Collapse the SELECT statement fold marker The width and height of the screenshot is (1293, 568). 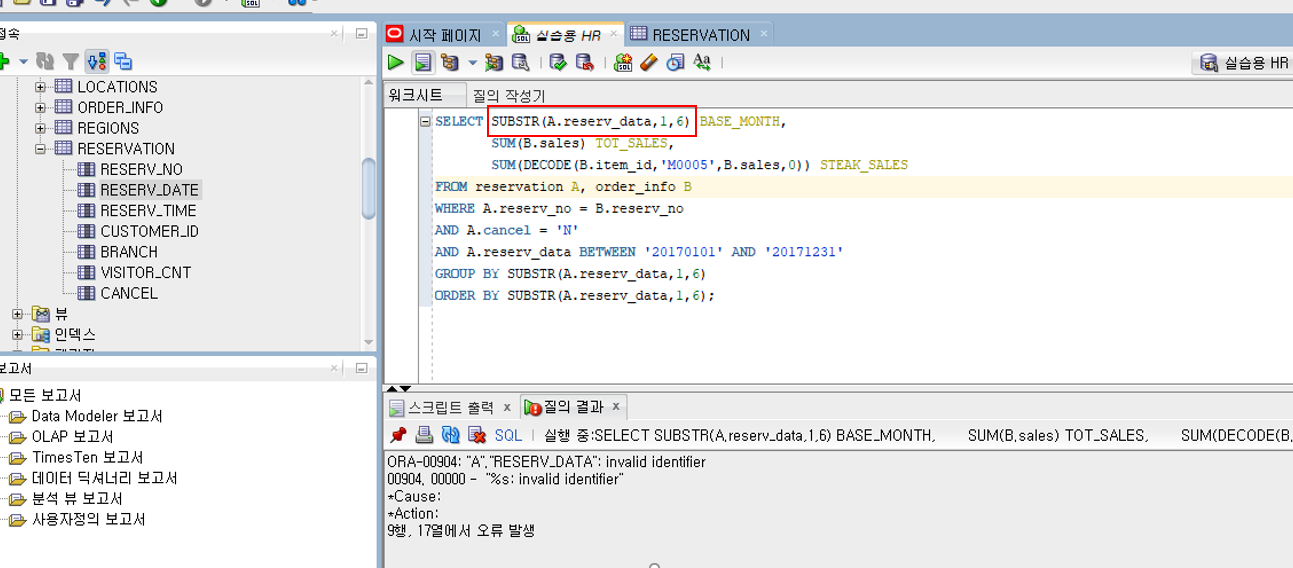426,121
